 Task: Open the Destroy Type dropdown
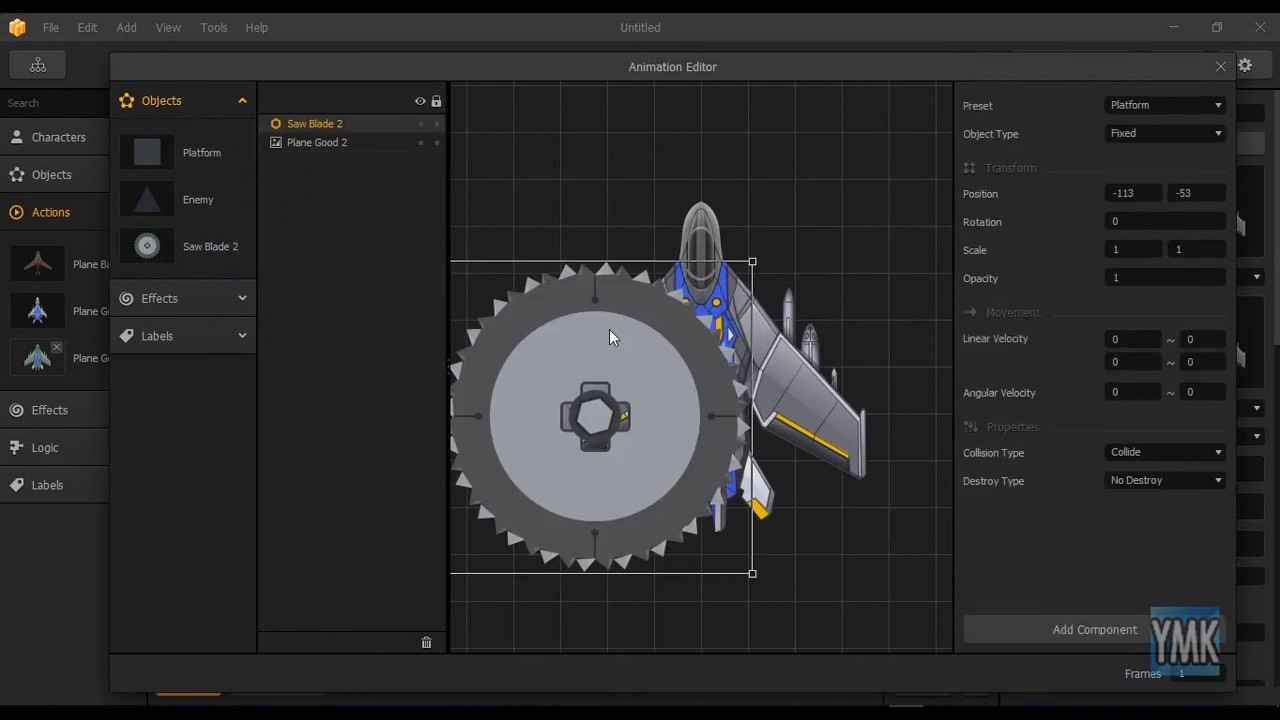1165,480
